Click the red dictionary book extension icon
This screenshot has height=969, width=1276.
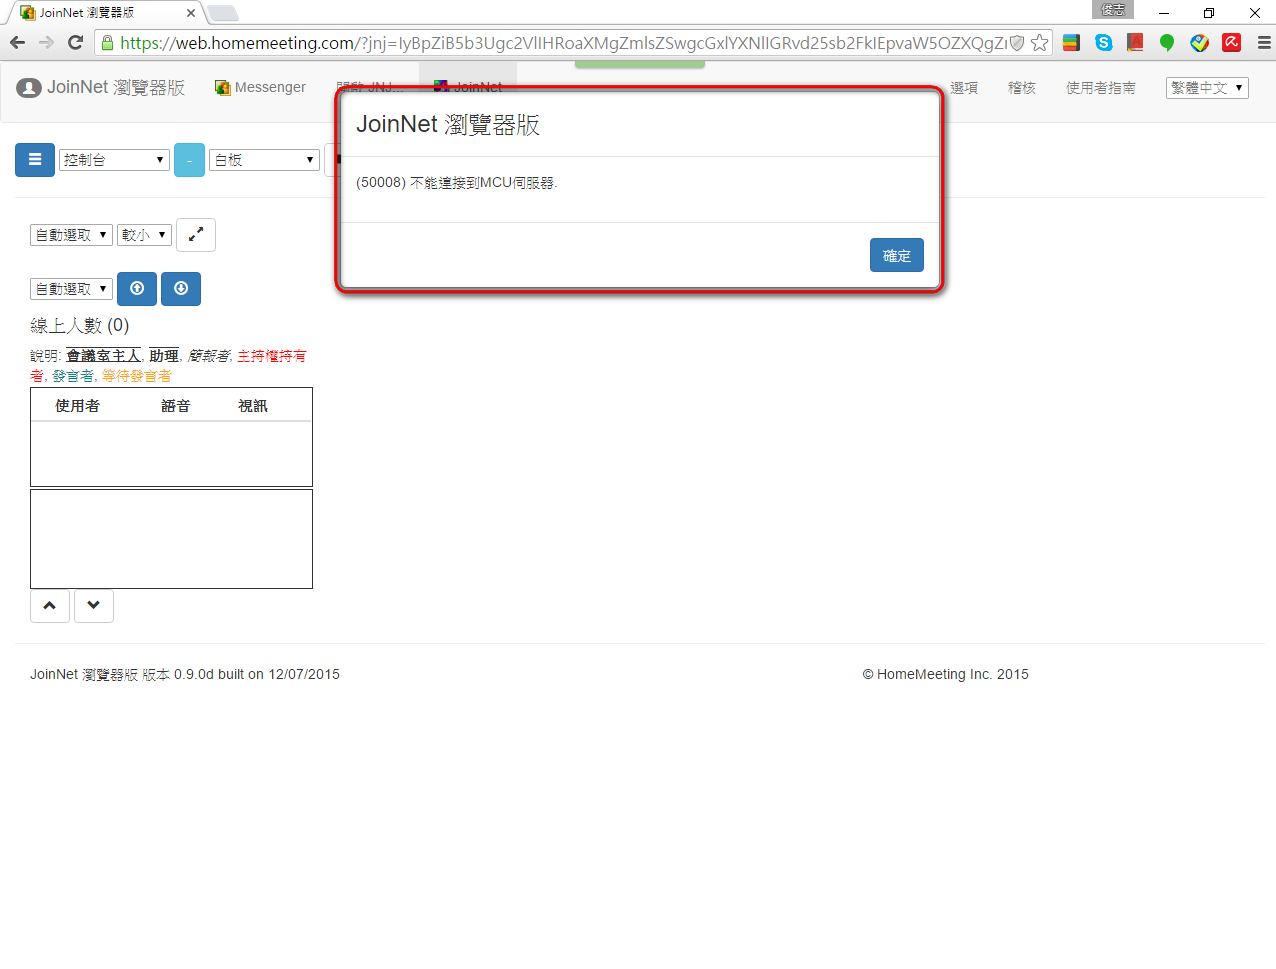coord(1135,43)
